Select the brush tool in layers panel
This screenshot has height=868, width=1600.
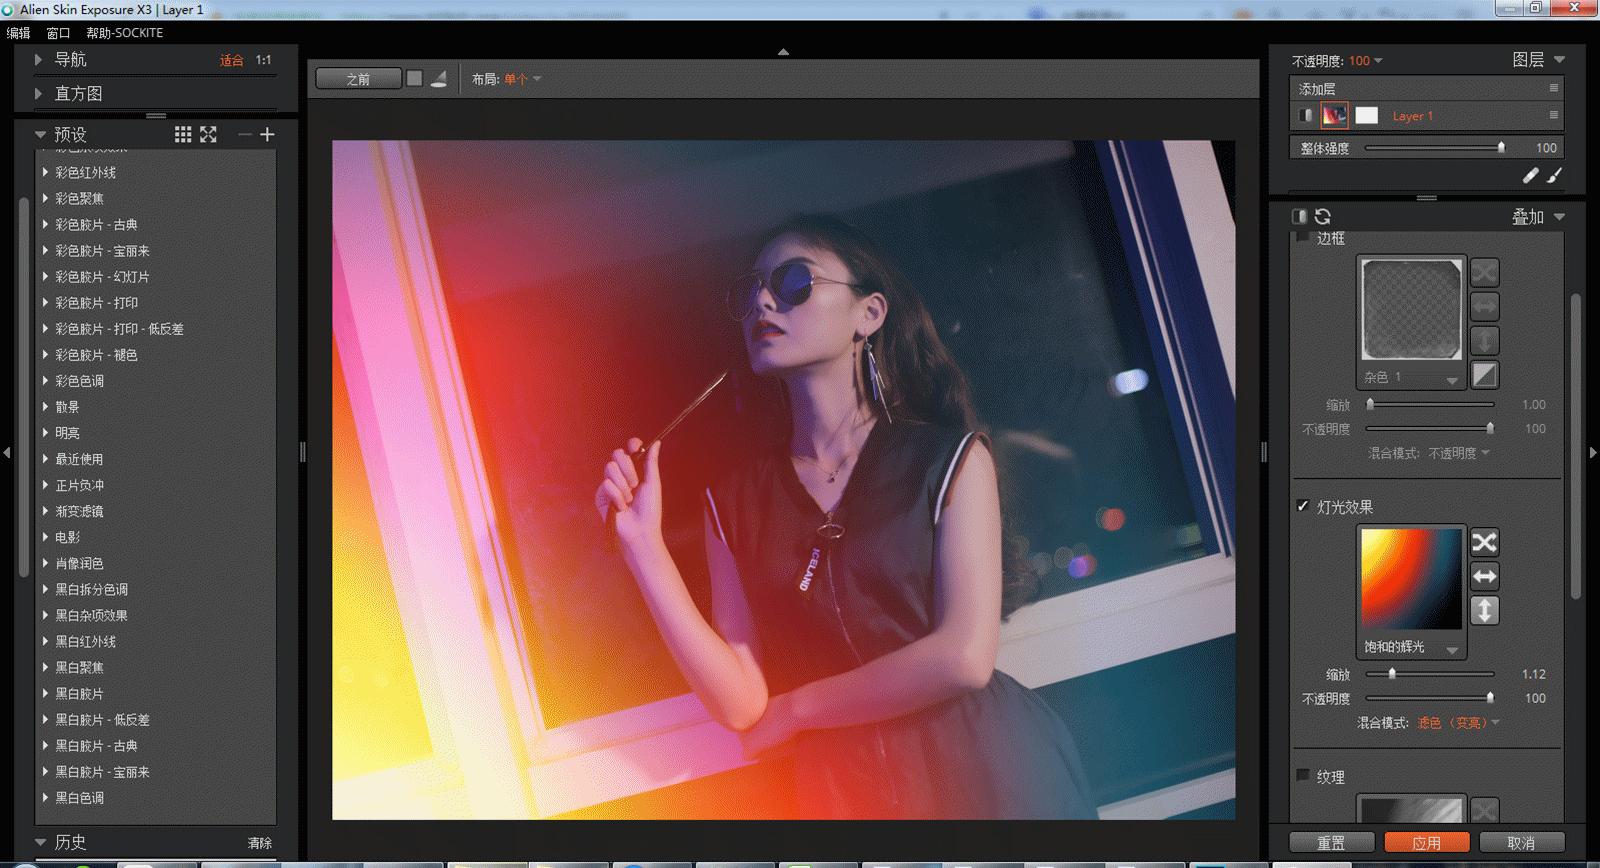(1554, 175)
